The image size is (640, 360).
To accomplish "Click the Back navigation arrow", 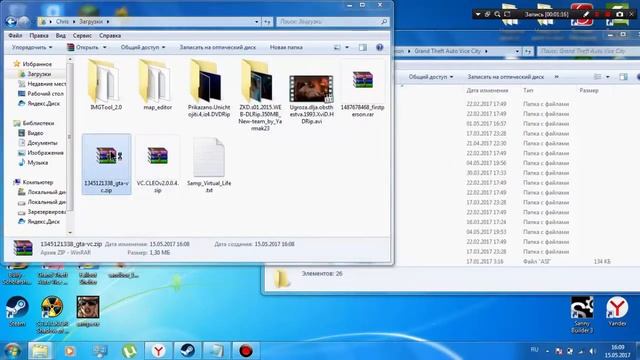I will click(11, 21).
